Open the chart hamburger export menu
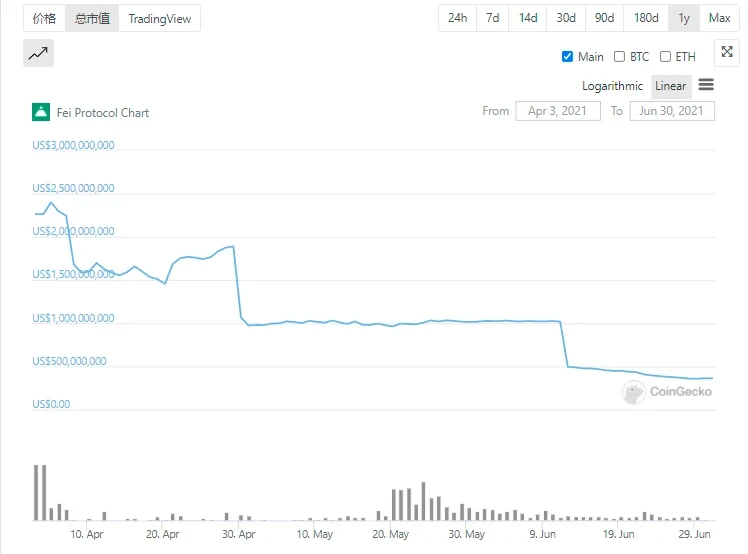The width and height of the screenshot is (748, 554). [x=706, y=86]
